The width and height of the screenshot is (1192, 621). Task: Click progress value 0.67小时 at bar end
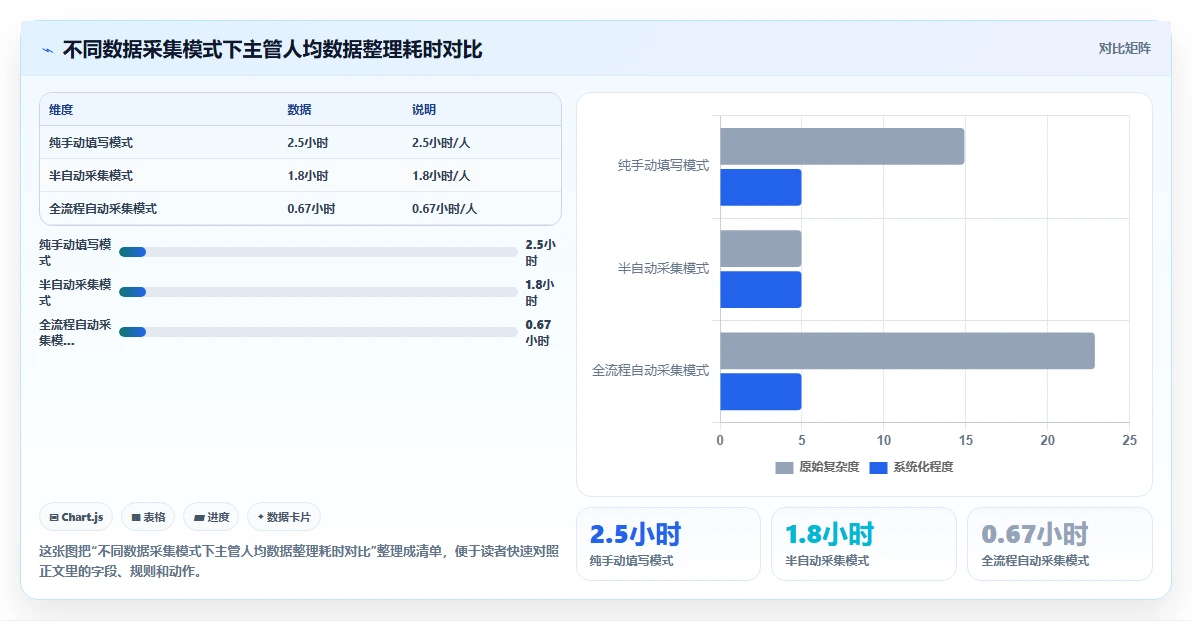(537, 332)
